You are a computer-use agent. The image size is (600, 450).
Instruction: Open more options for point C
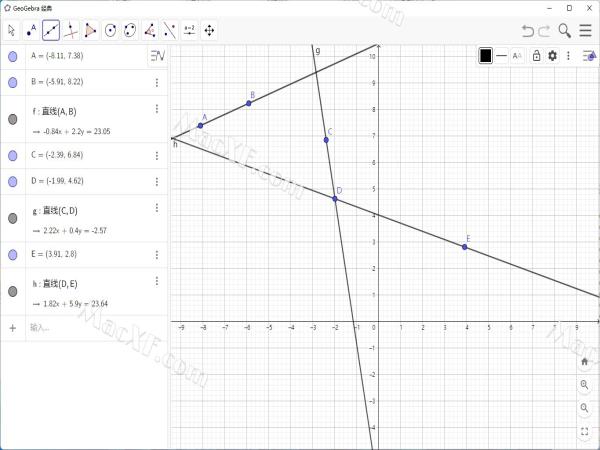point(157,155)
